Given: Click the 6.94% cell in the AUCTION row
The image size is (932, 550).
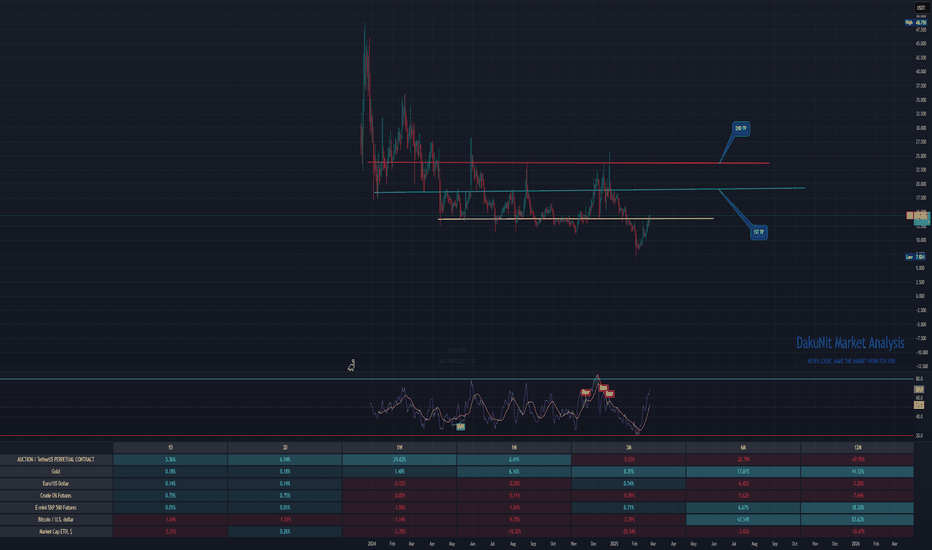Looking at the screenshot, I should (285, 460).
